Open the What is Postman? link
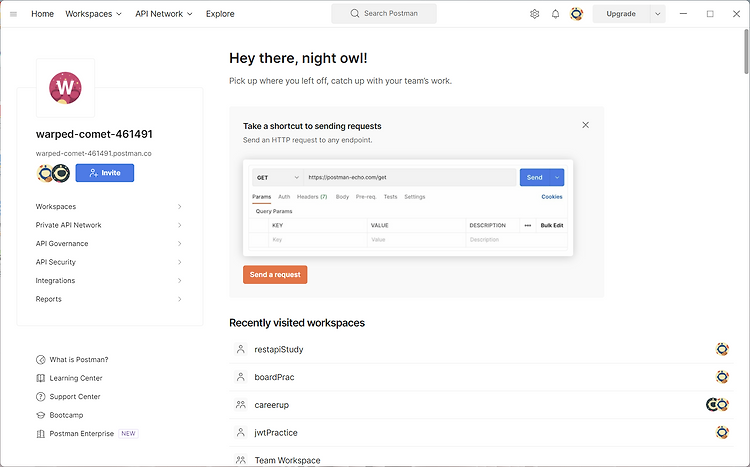Image resolution: width=750 pixels, height=467 pixels. click(79, 360)
